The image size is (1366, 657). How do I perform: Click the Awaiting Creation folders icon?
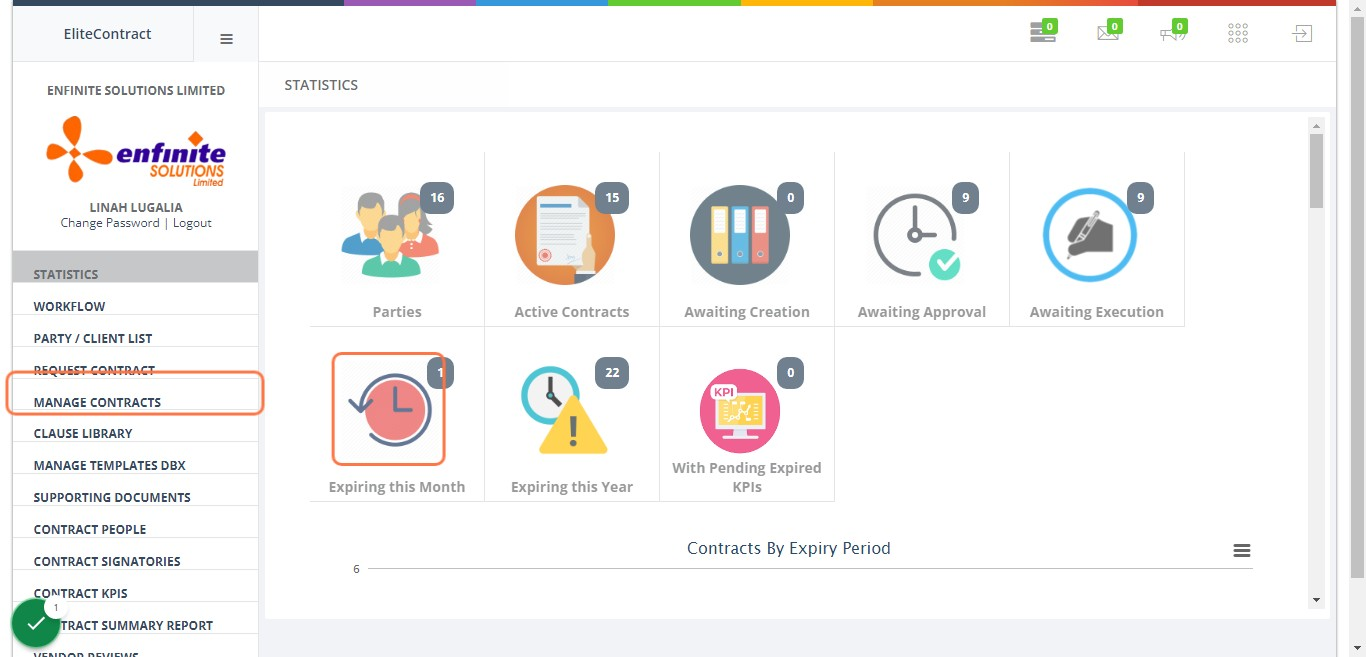pos(740,235)
